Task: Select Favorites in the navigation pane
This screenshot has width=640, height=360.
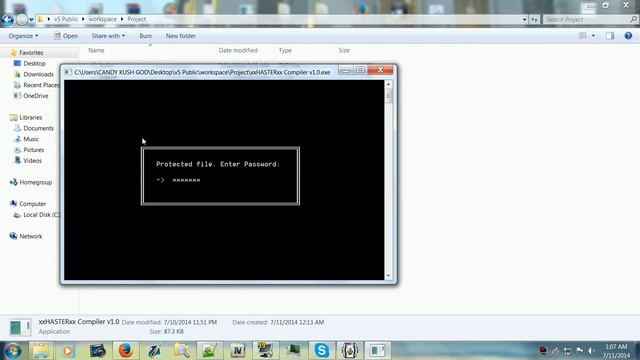Action: coord(27,53)
